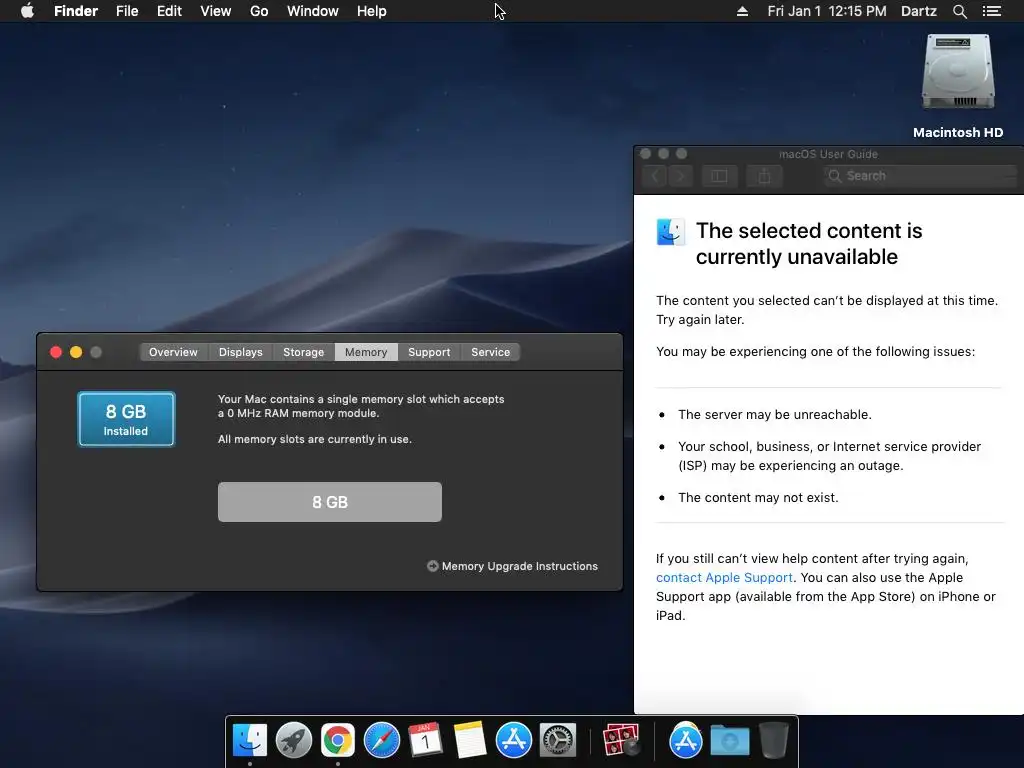Open Finder from the Dock
The width and height of the screenshot is (1024, 768).
[x=249, y=741]
